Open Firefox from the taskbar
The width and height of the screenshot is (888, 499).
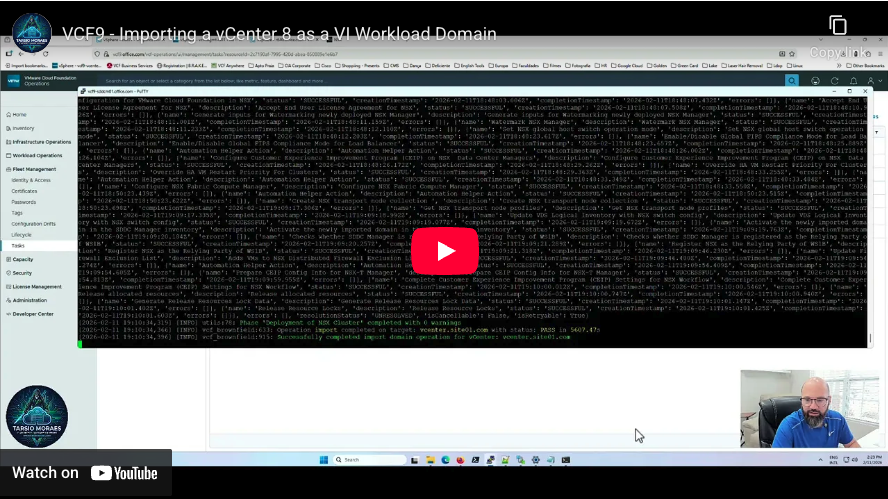tap(460, 460)
